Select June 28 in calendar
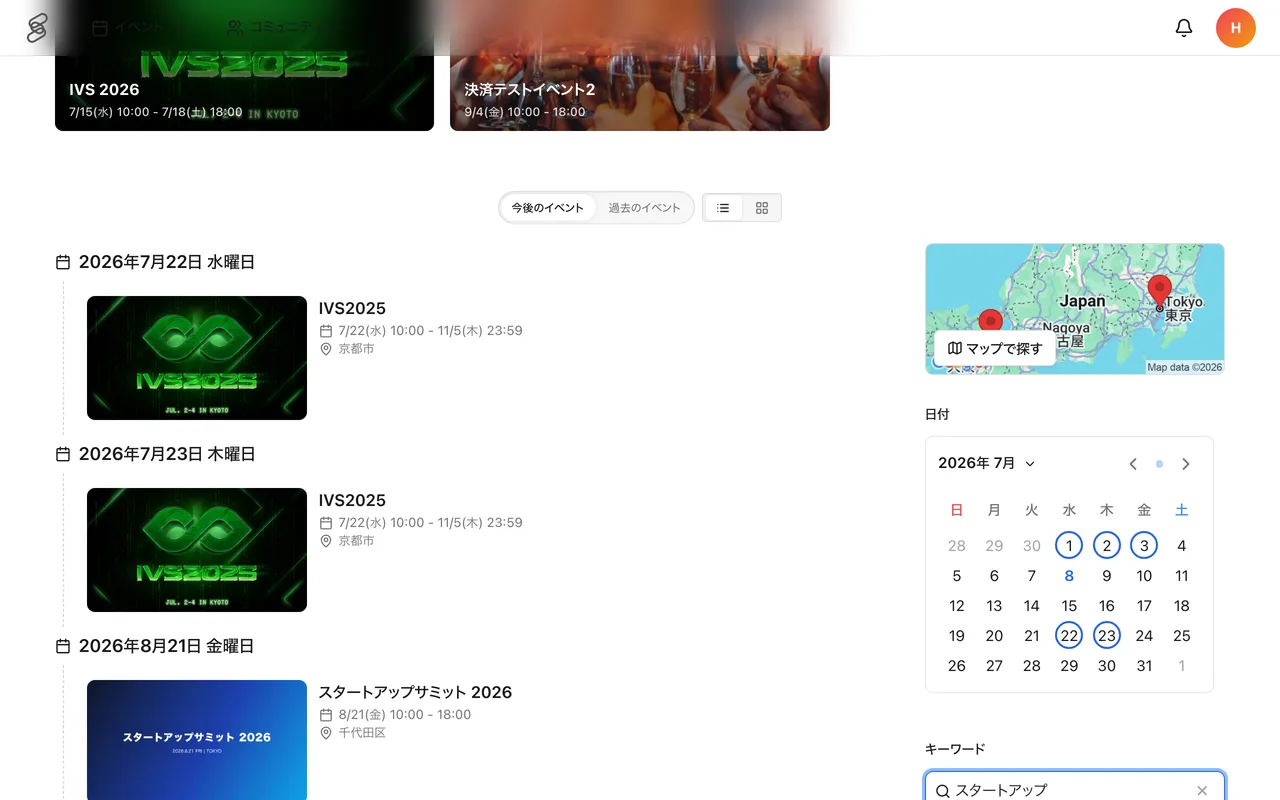Viewport: 1280px width, 800px height. (957, 546)
